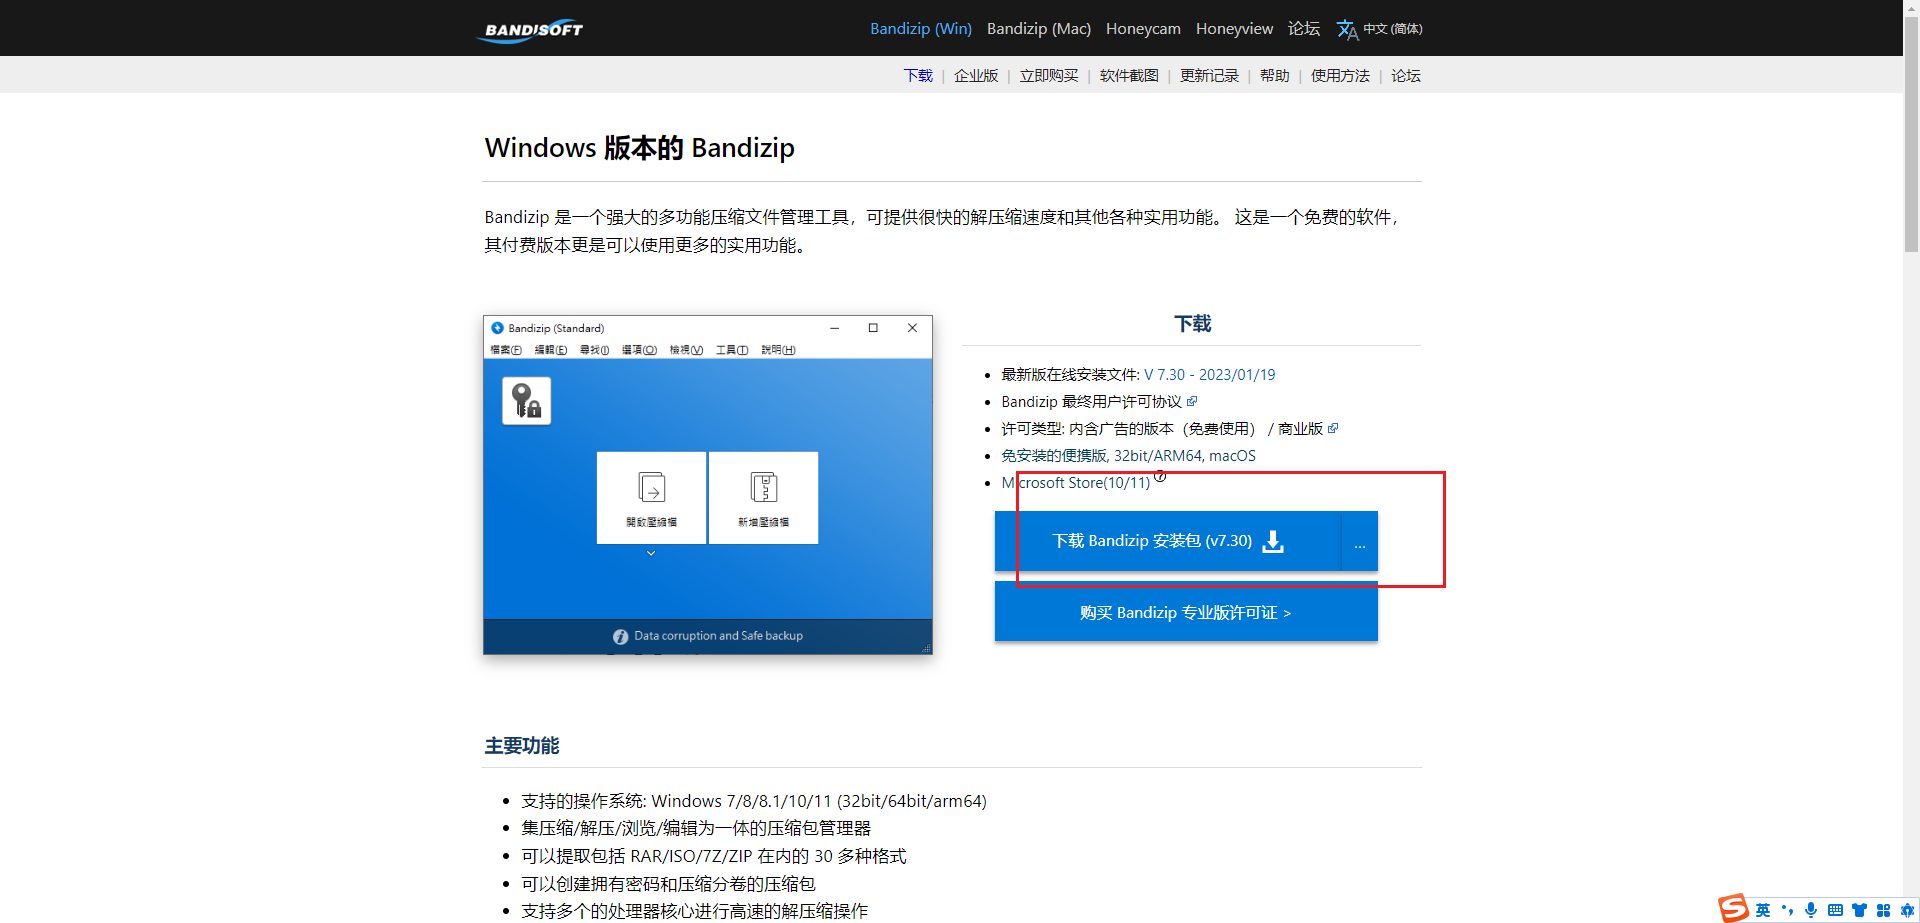Click the 下载 Bandizip 安装包 (v7.30) button
The image size is (1920, 923).
(x=1152, y=541)
